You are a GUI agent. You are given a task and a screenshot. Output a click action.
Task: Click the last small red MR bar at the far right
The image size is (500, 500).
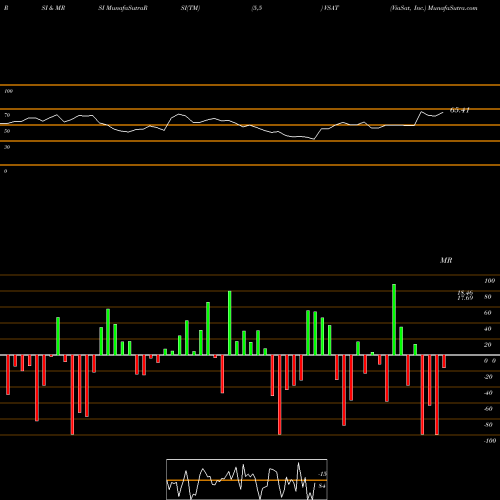click(x=444, y=361)
